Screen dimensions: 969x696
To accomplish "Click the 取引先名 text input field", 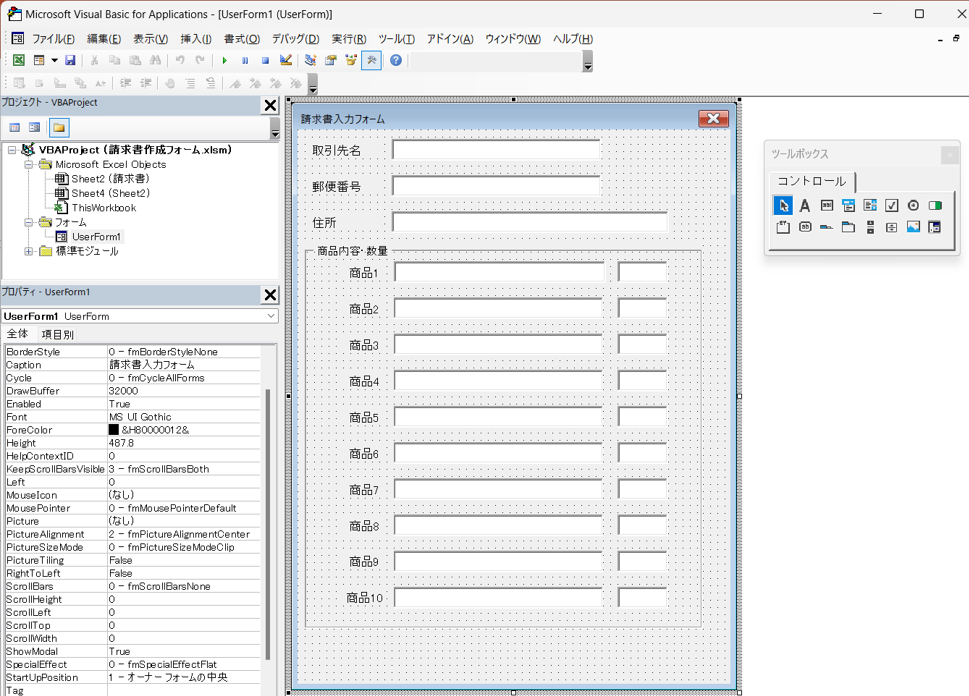I will click(x=496, y=150).
